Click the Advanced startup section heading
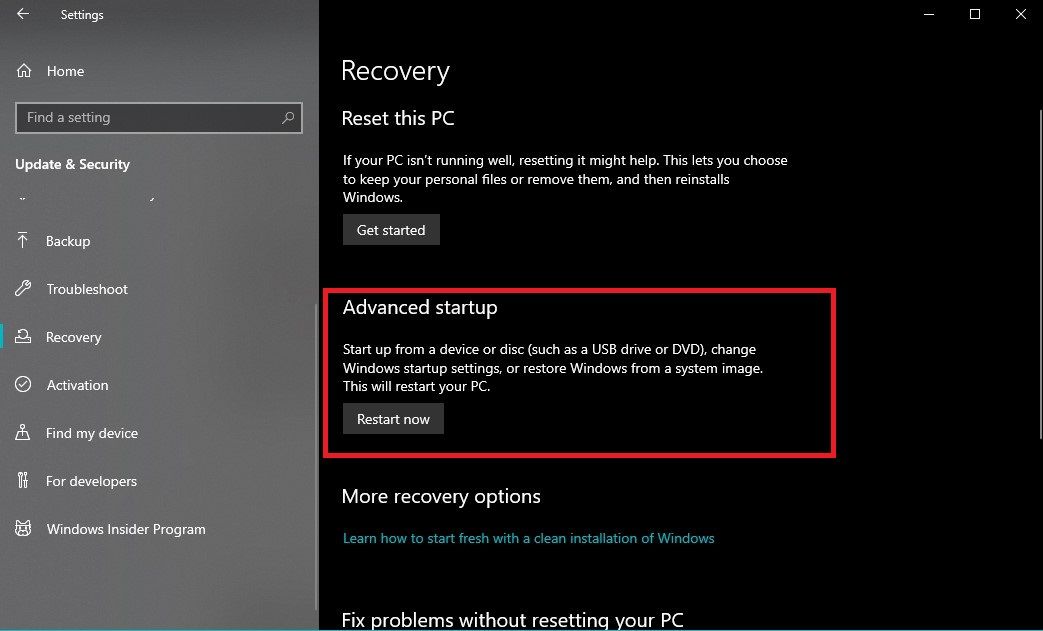The image size is (1043, 631). coord(420,308)
